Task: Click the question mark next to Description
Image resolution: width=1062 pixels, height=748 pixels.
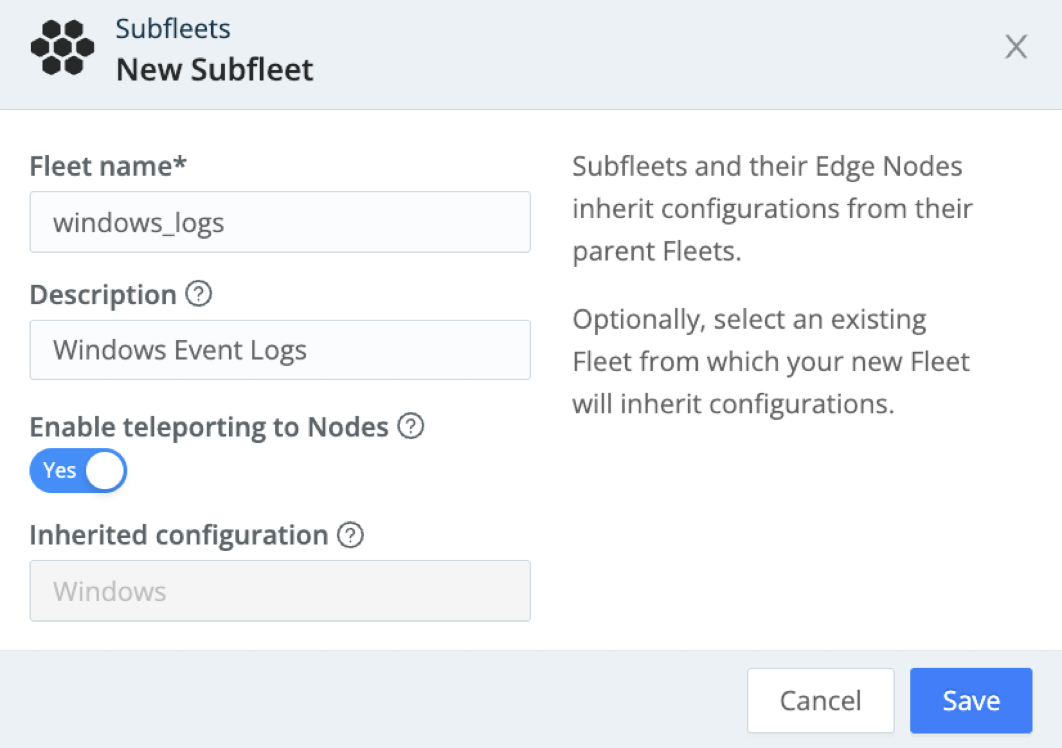Action: tap(199, 295)
